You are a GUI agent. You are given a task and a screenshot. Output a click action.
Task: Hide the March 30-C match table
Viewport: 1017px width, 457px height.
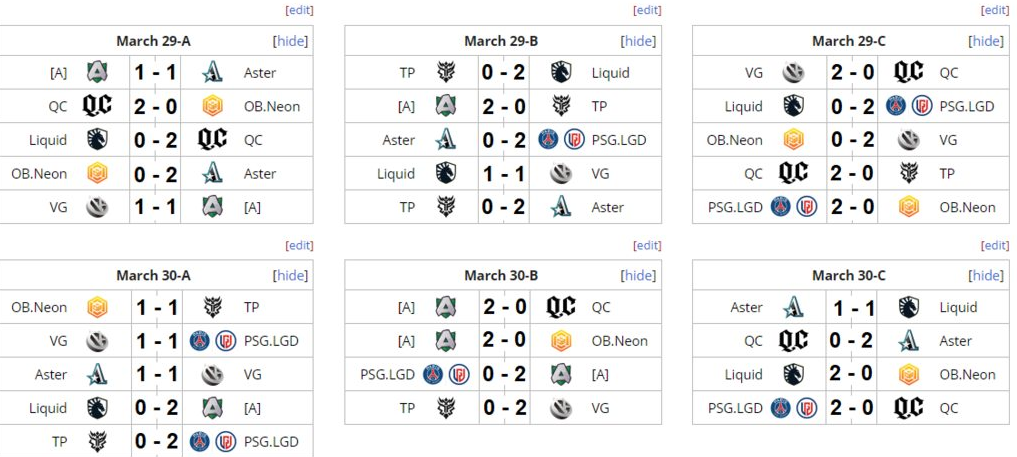pyautogui.click(x=986, y=275)
